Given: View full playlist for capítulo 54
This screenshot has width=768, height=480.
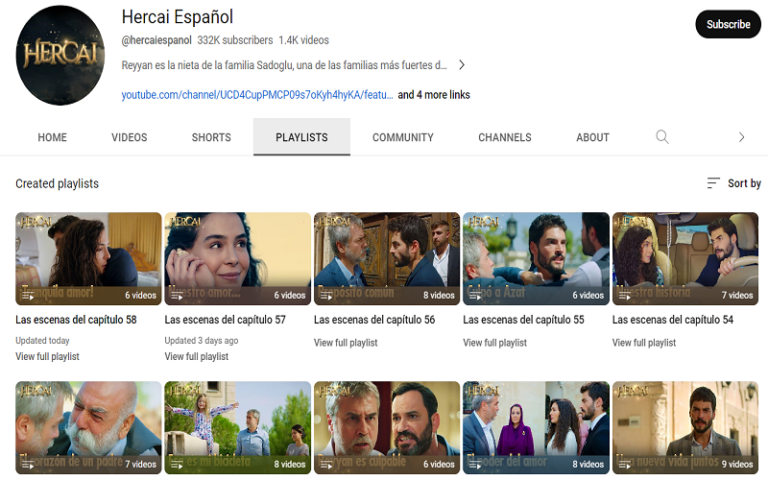Looking at the screenshot, I should click(x=644, y=343).
